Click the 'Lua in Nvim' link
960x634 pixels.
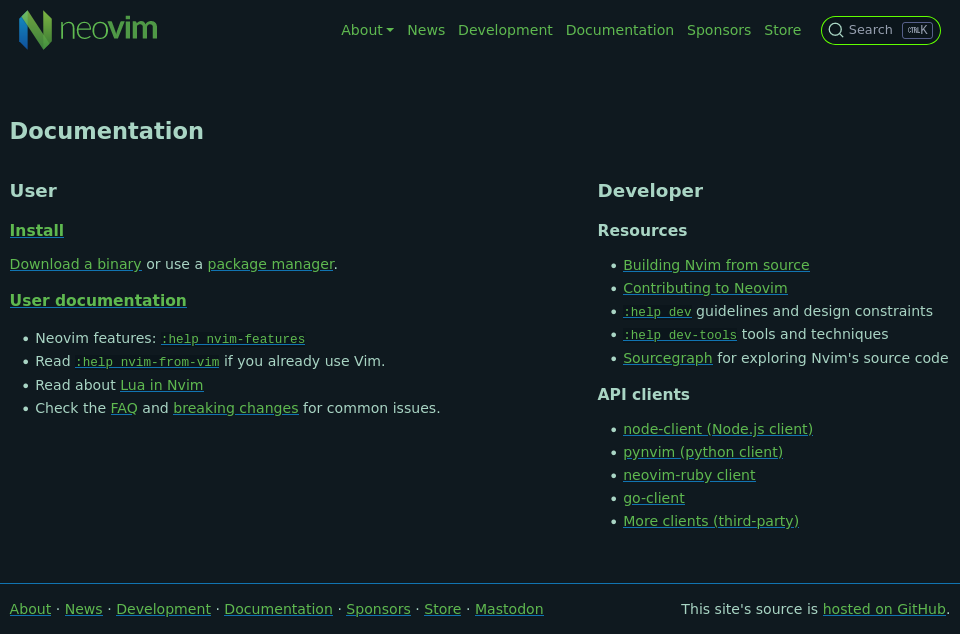point(161,385)
